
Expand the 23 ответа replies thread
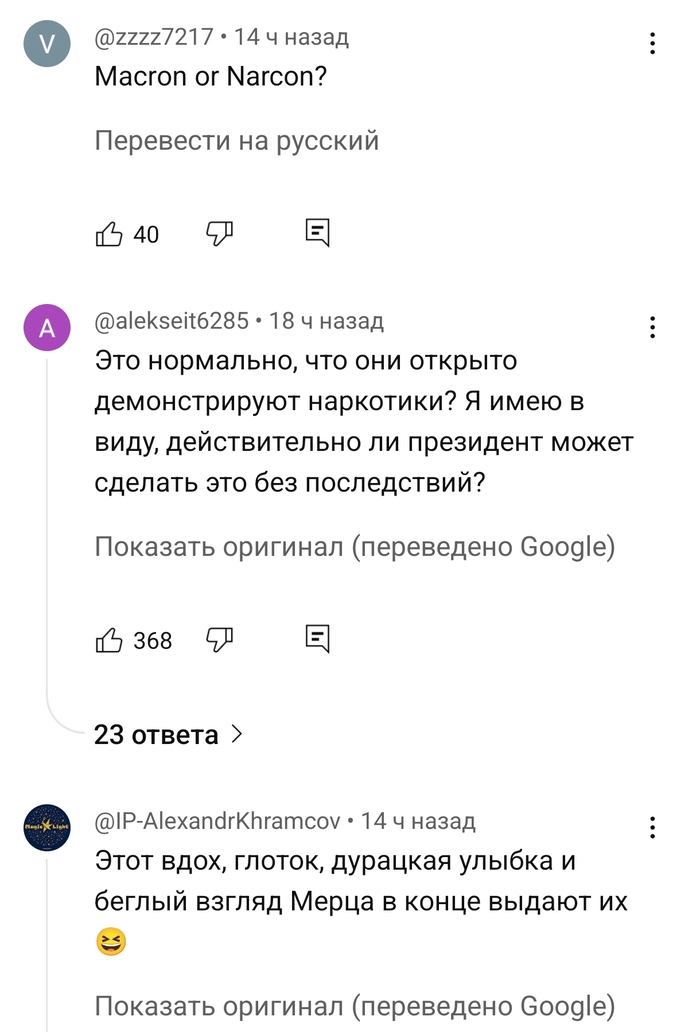[156, 736]
